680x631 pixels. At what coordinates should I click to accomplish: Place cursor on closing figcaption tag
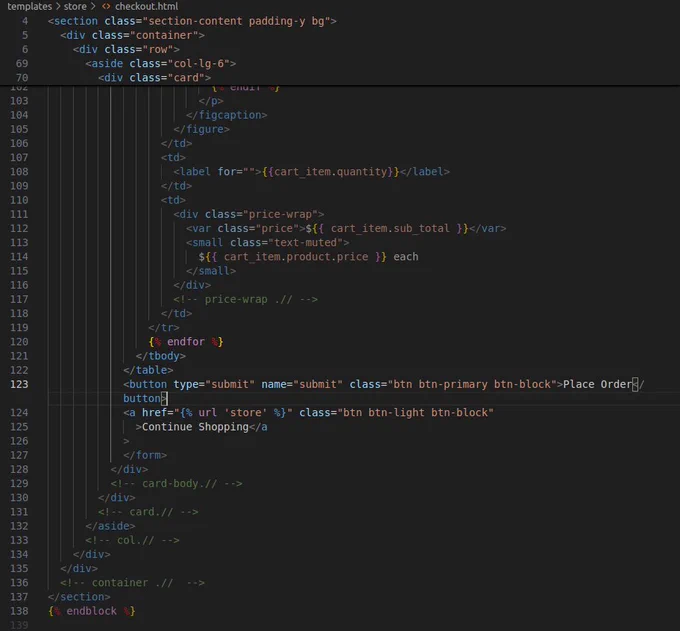pyautogui.click(x=226, y=115)
